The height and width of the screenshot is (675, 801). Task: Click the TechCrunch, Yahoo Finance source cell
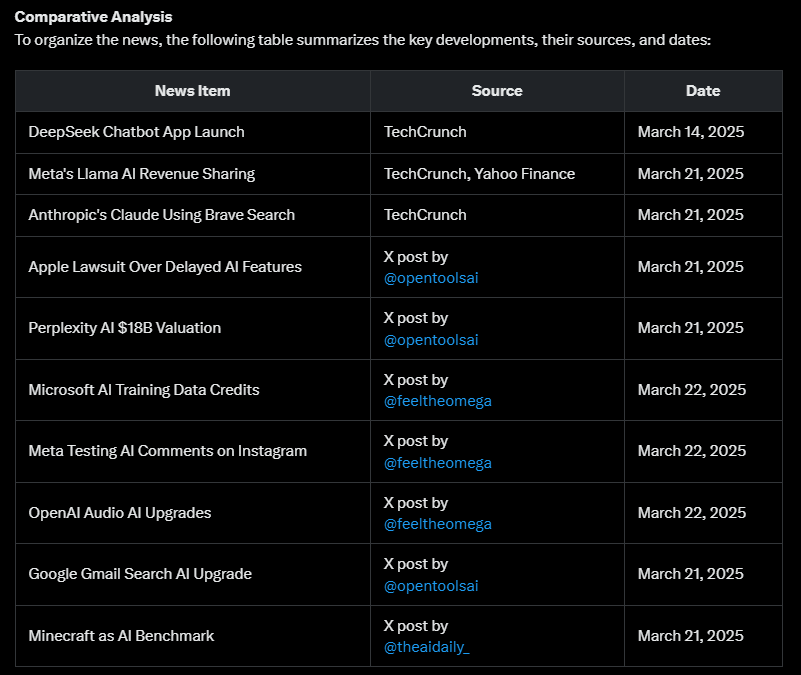coord(479,174)
